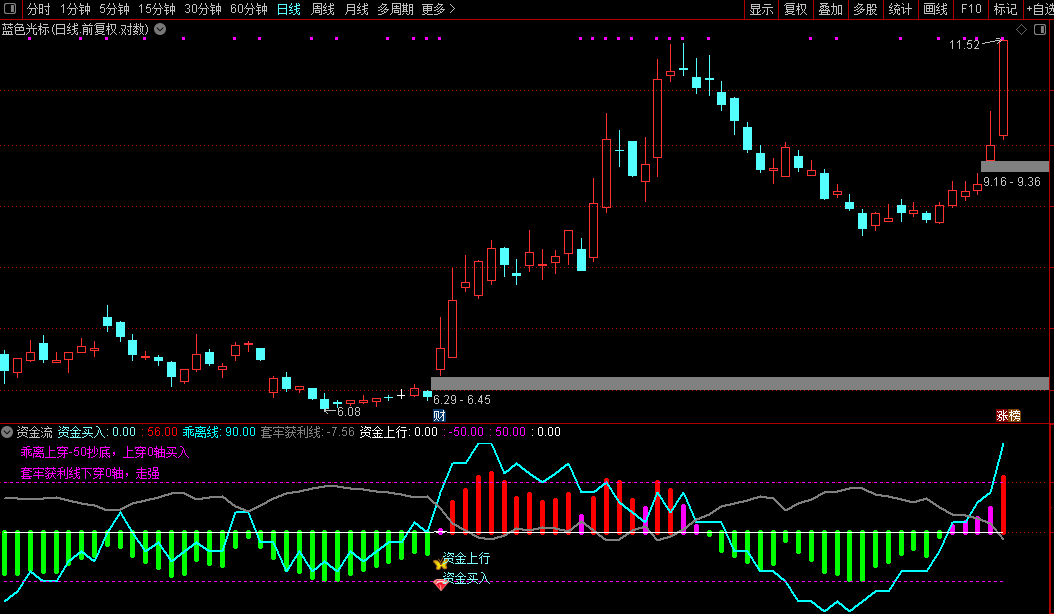The width and height of the screenshot is (1054, 614).
Task: Expand the 更多 period options
Action: tap(438, 9)
